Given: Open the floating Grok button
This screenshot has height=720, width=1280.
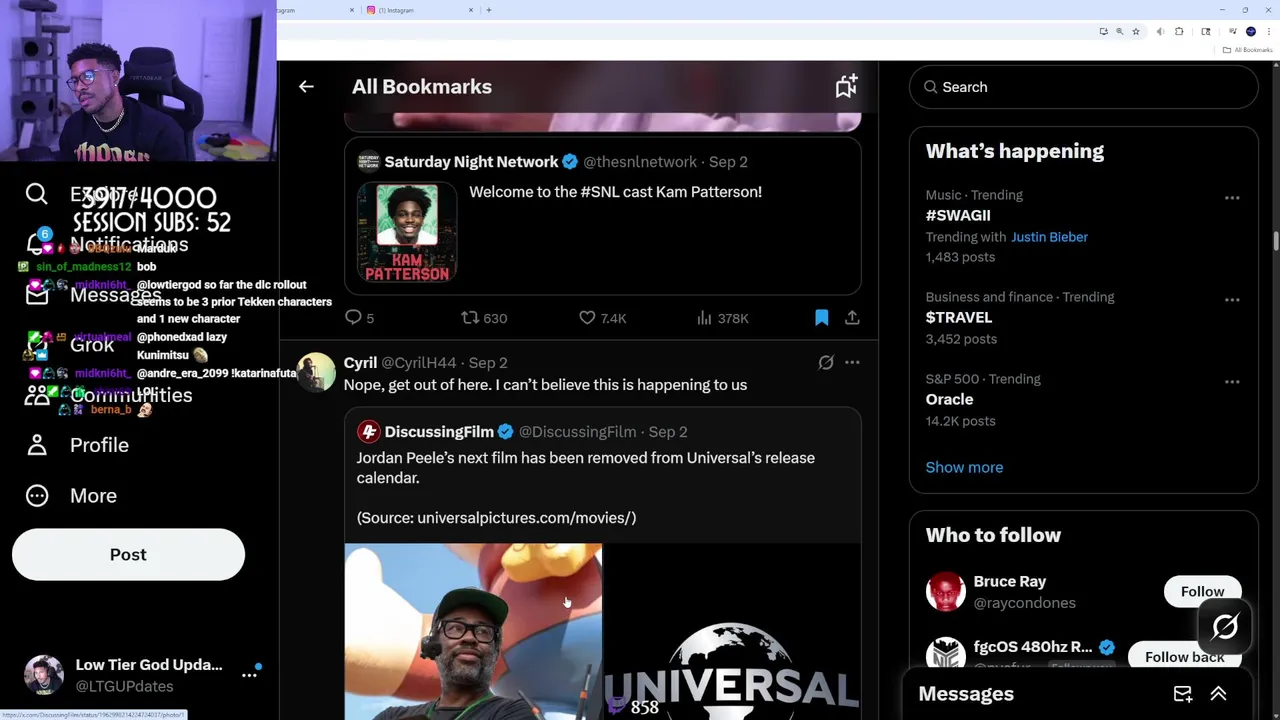Looking at the screenshot, I should (x=1225, y=627).
